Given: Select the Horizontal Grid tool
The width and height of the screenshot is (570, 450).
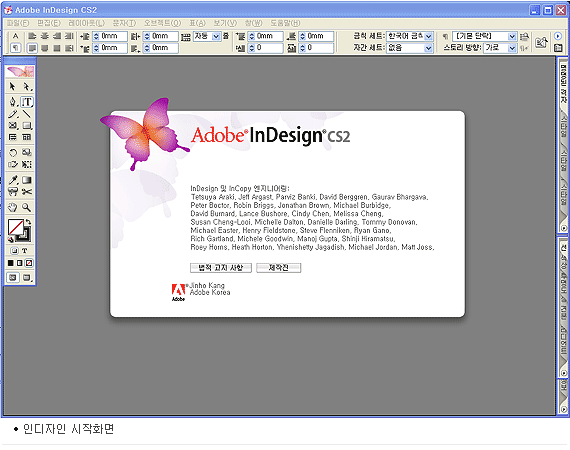Looking at the screenshot, I should pos(13,137).
